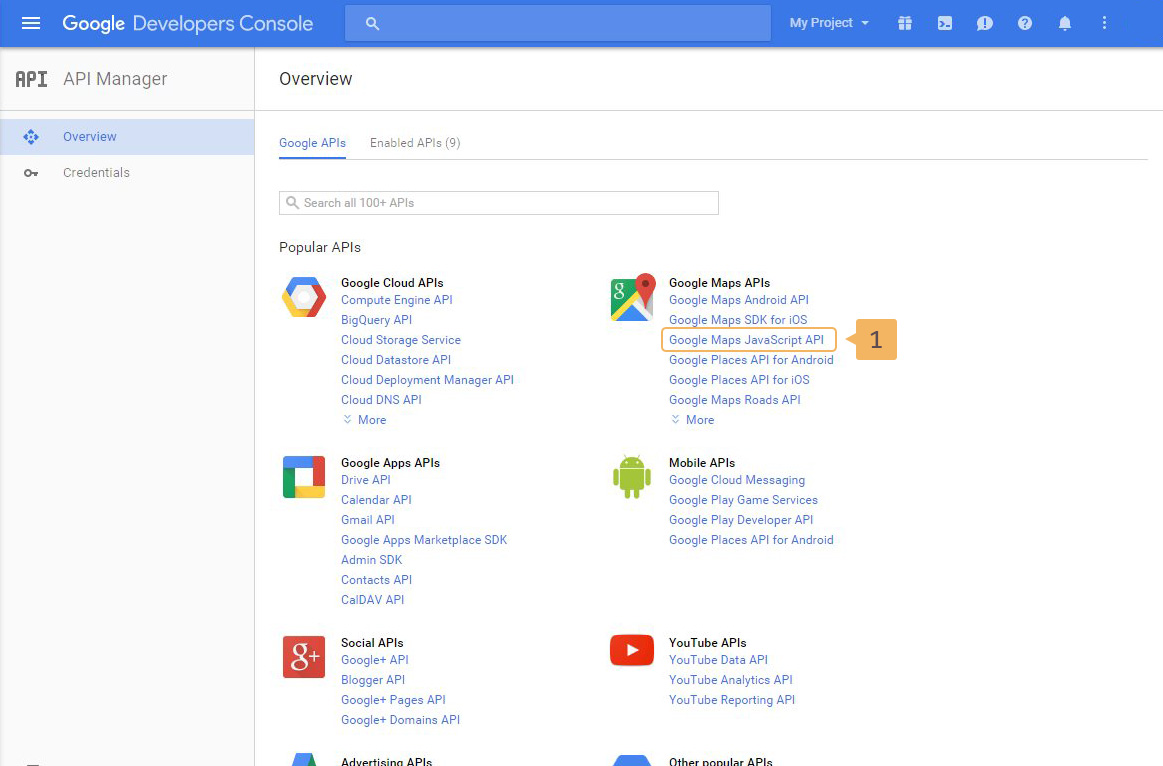Open the My Project dropdown
1163x766 pixels.
coord(829,23)
